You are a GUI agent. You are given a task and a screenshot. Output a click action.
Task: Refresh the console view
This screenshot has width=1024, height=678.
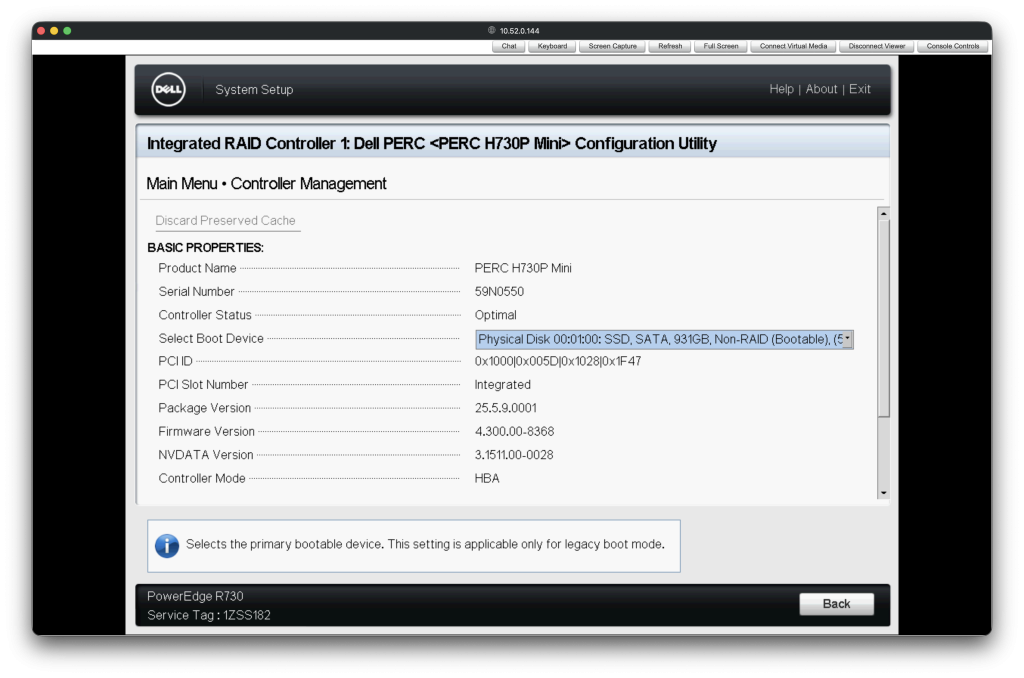pyautogui.click(x=669, y=45)
